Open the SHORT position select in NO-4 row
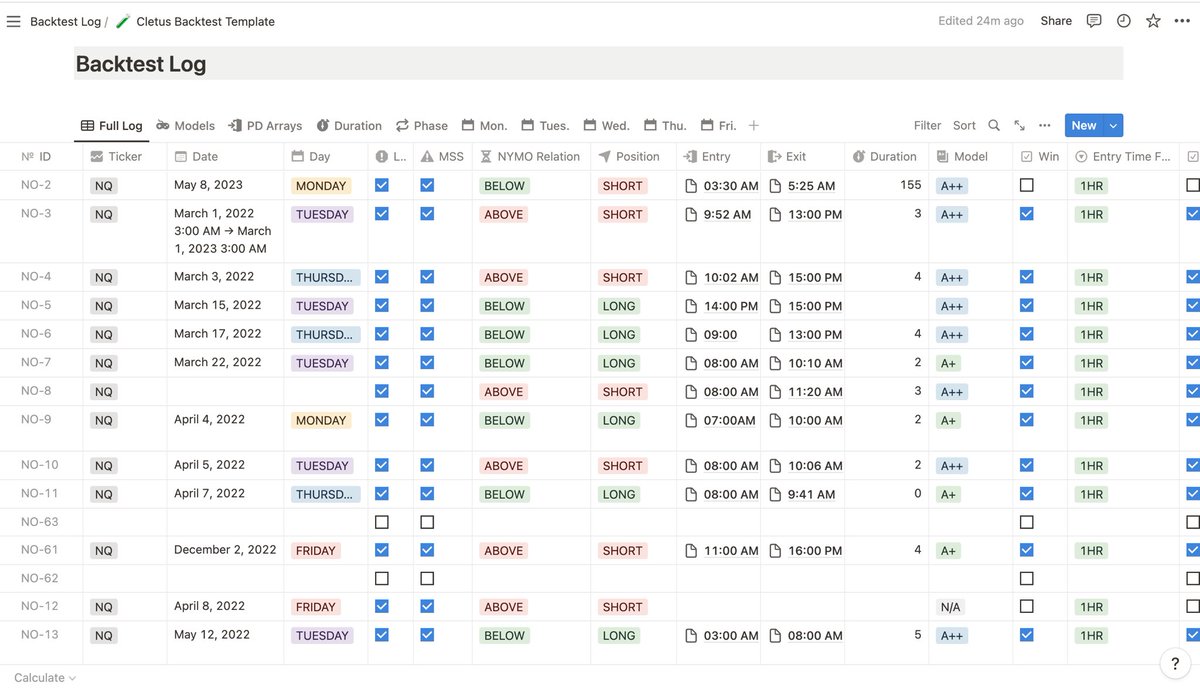The image size is (1200, 692). [622, 278]
